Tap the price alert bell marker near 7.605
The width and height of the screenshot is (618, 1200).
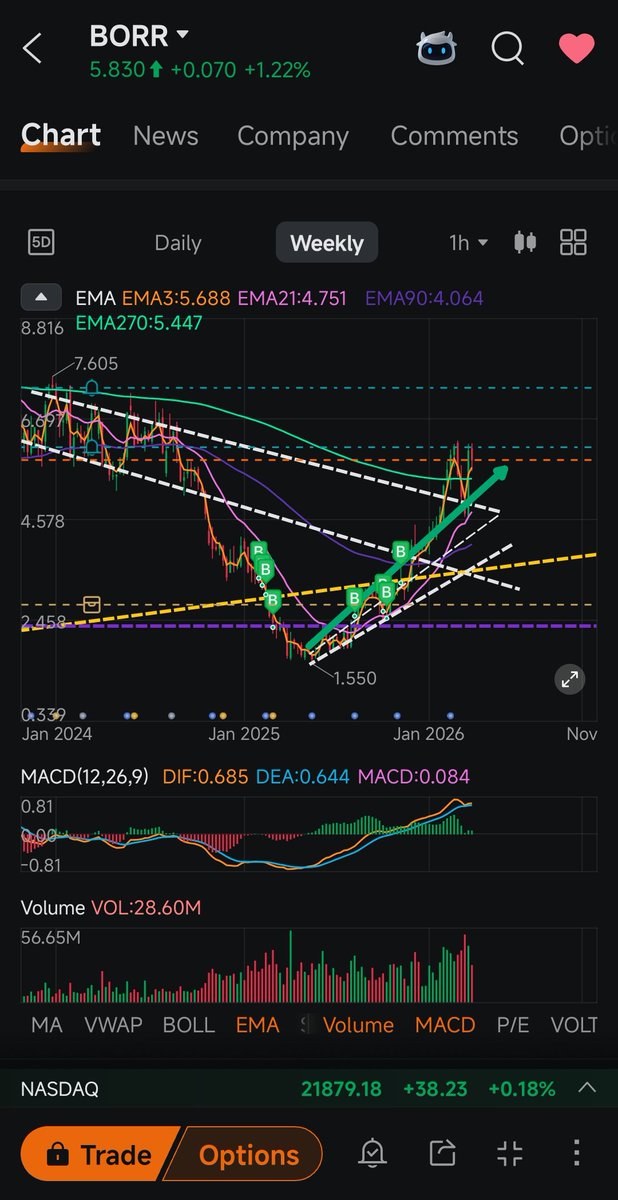[x=91, y=388]
